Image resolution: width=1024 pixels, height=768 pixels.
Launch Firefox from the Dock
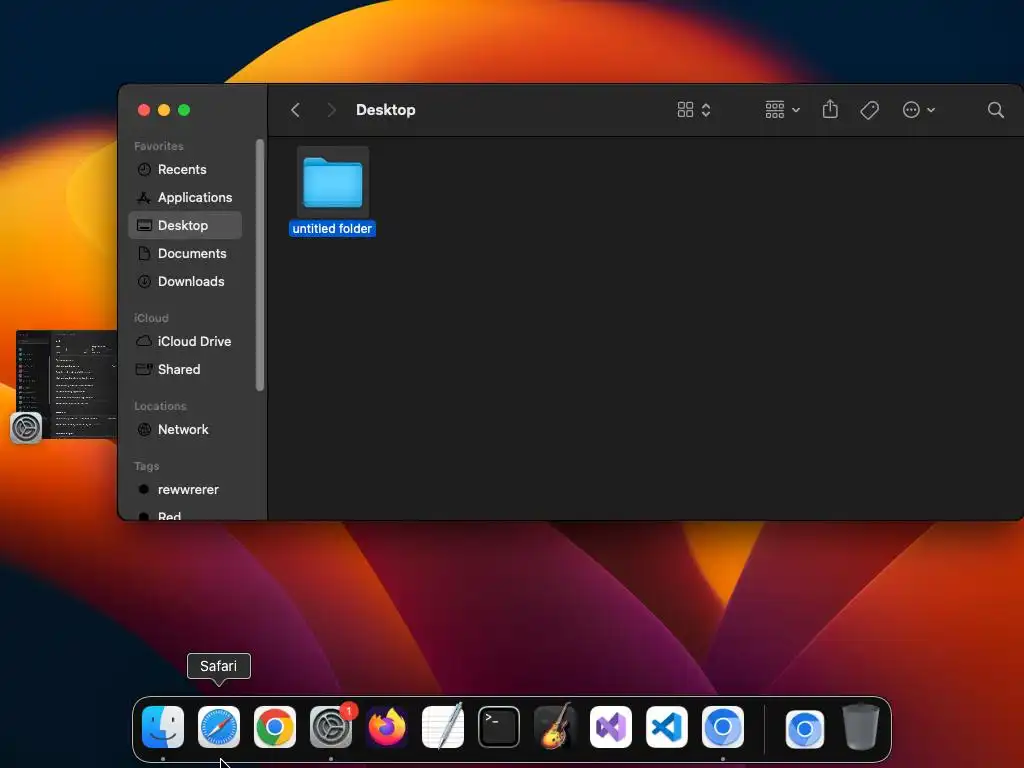pyautogui.click(x=387, y=727)
